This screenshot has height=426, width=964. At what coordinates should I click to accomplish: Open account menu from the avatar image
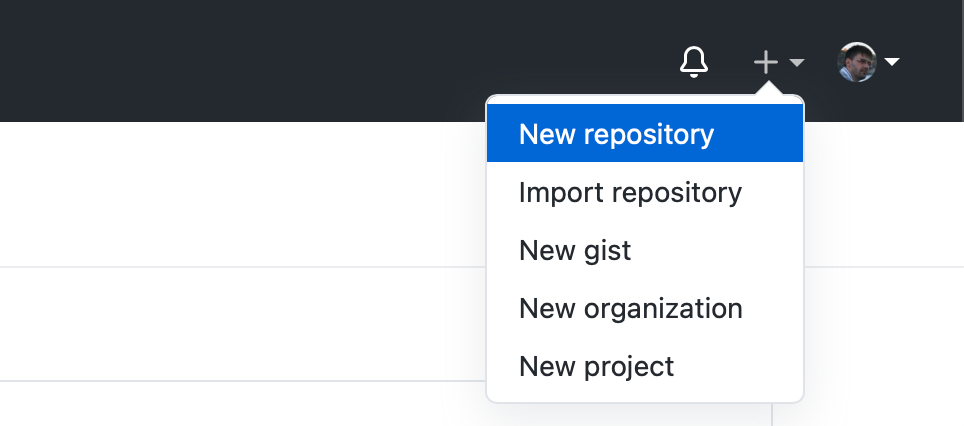click(856, 61)
